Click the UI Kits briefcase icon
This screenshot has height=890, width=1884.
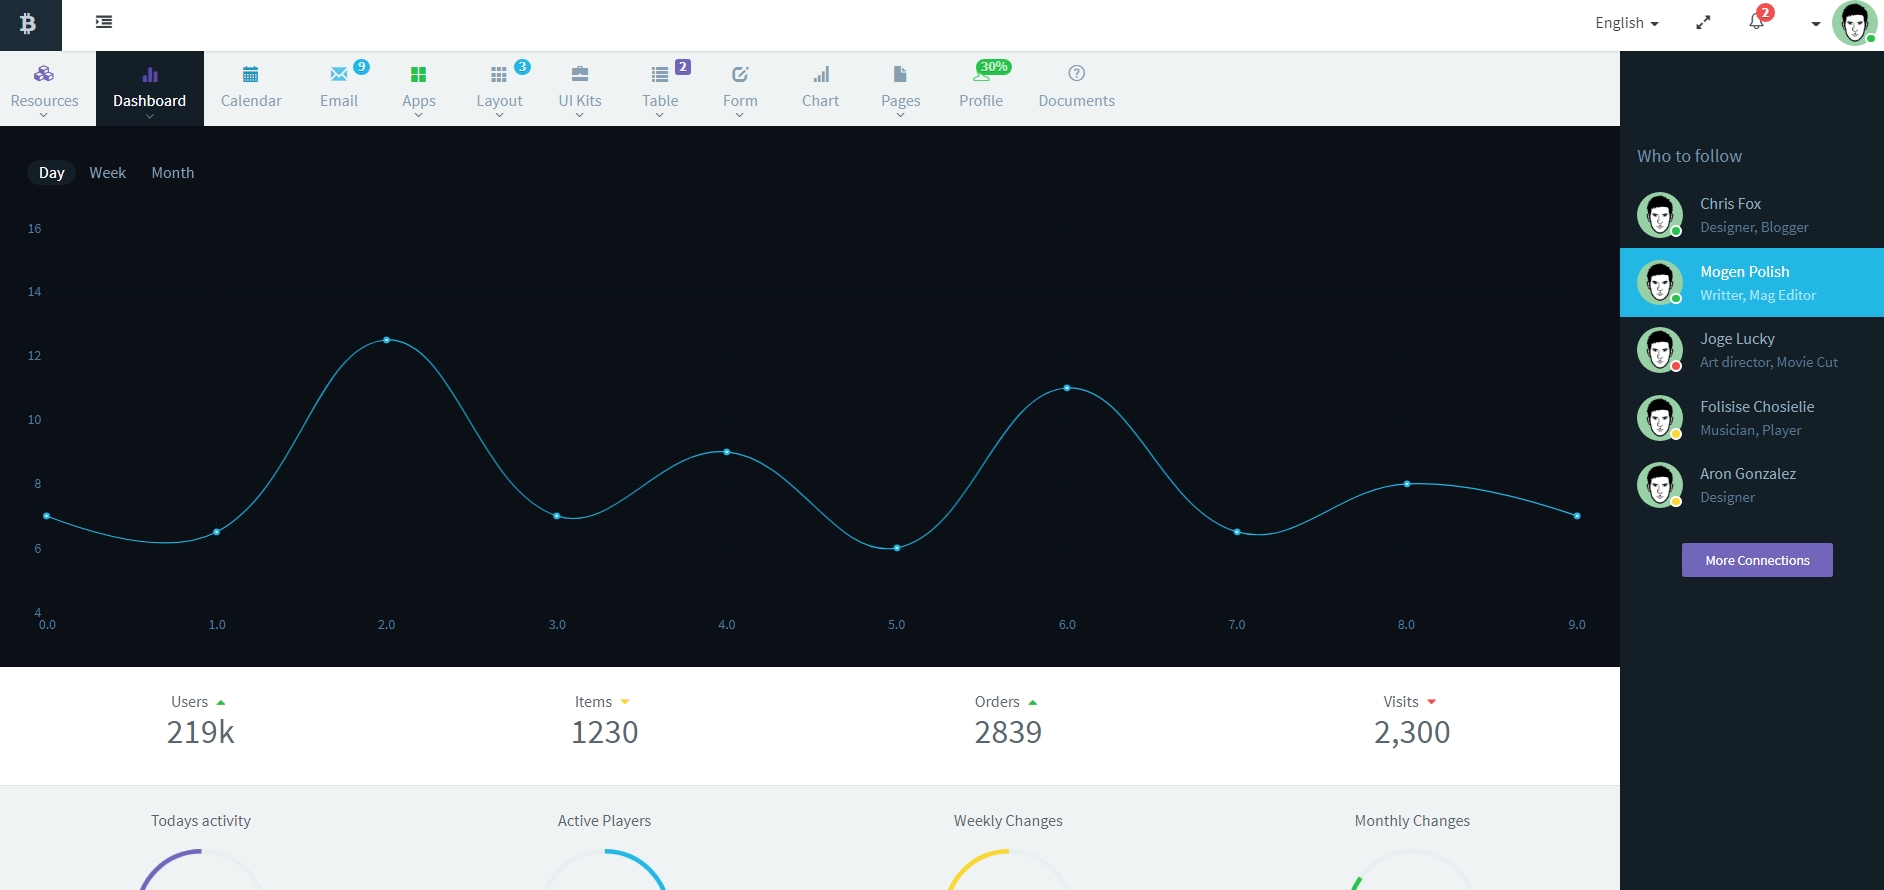click(580, 74)
